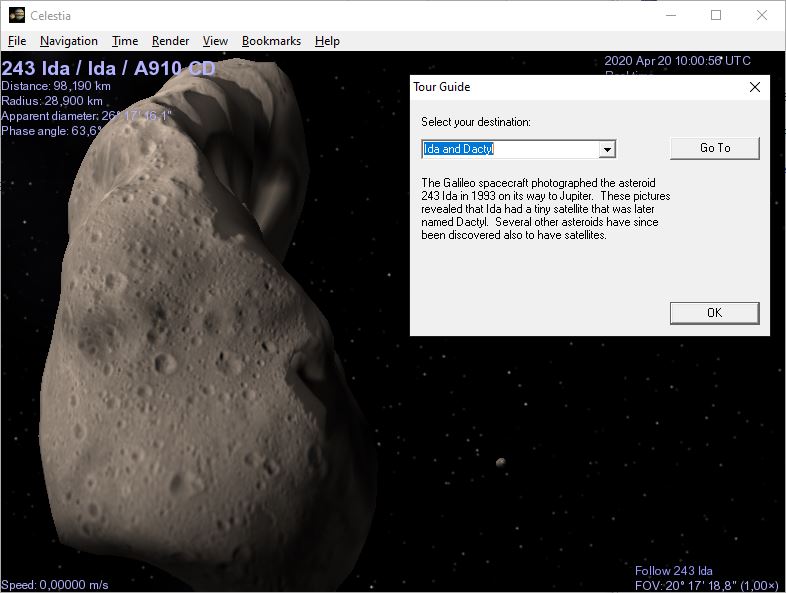Open the Help menu
This screenshot has width=786, height=593.
327,41
